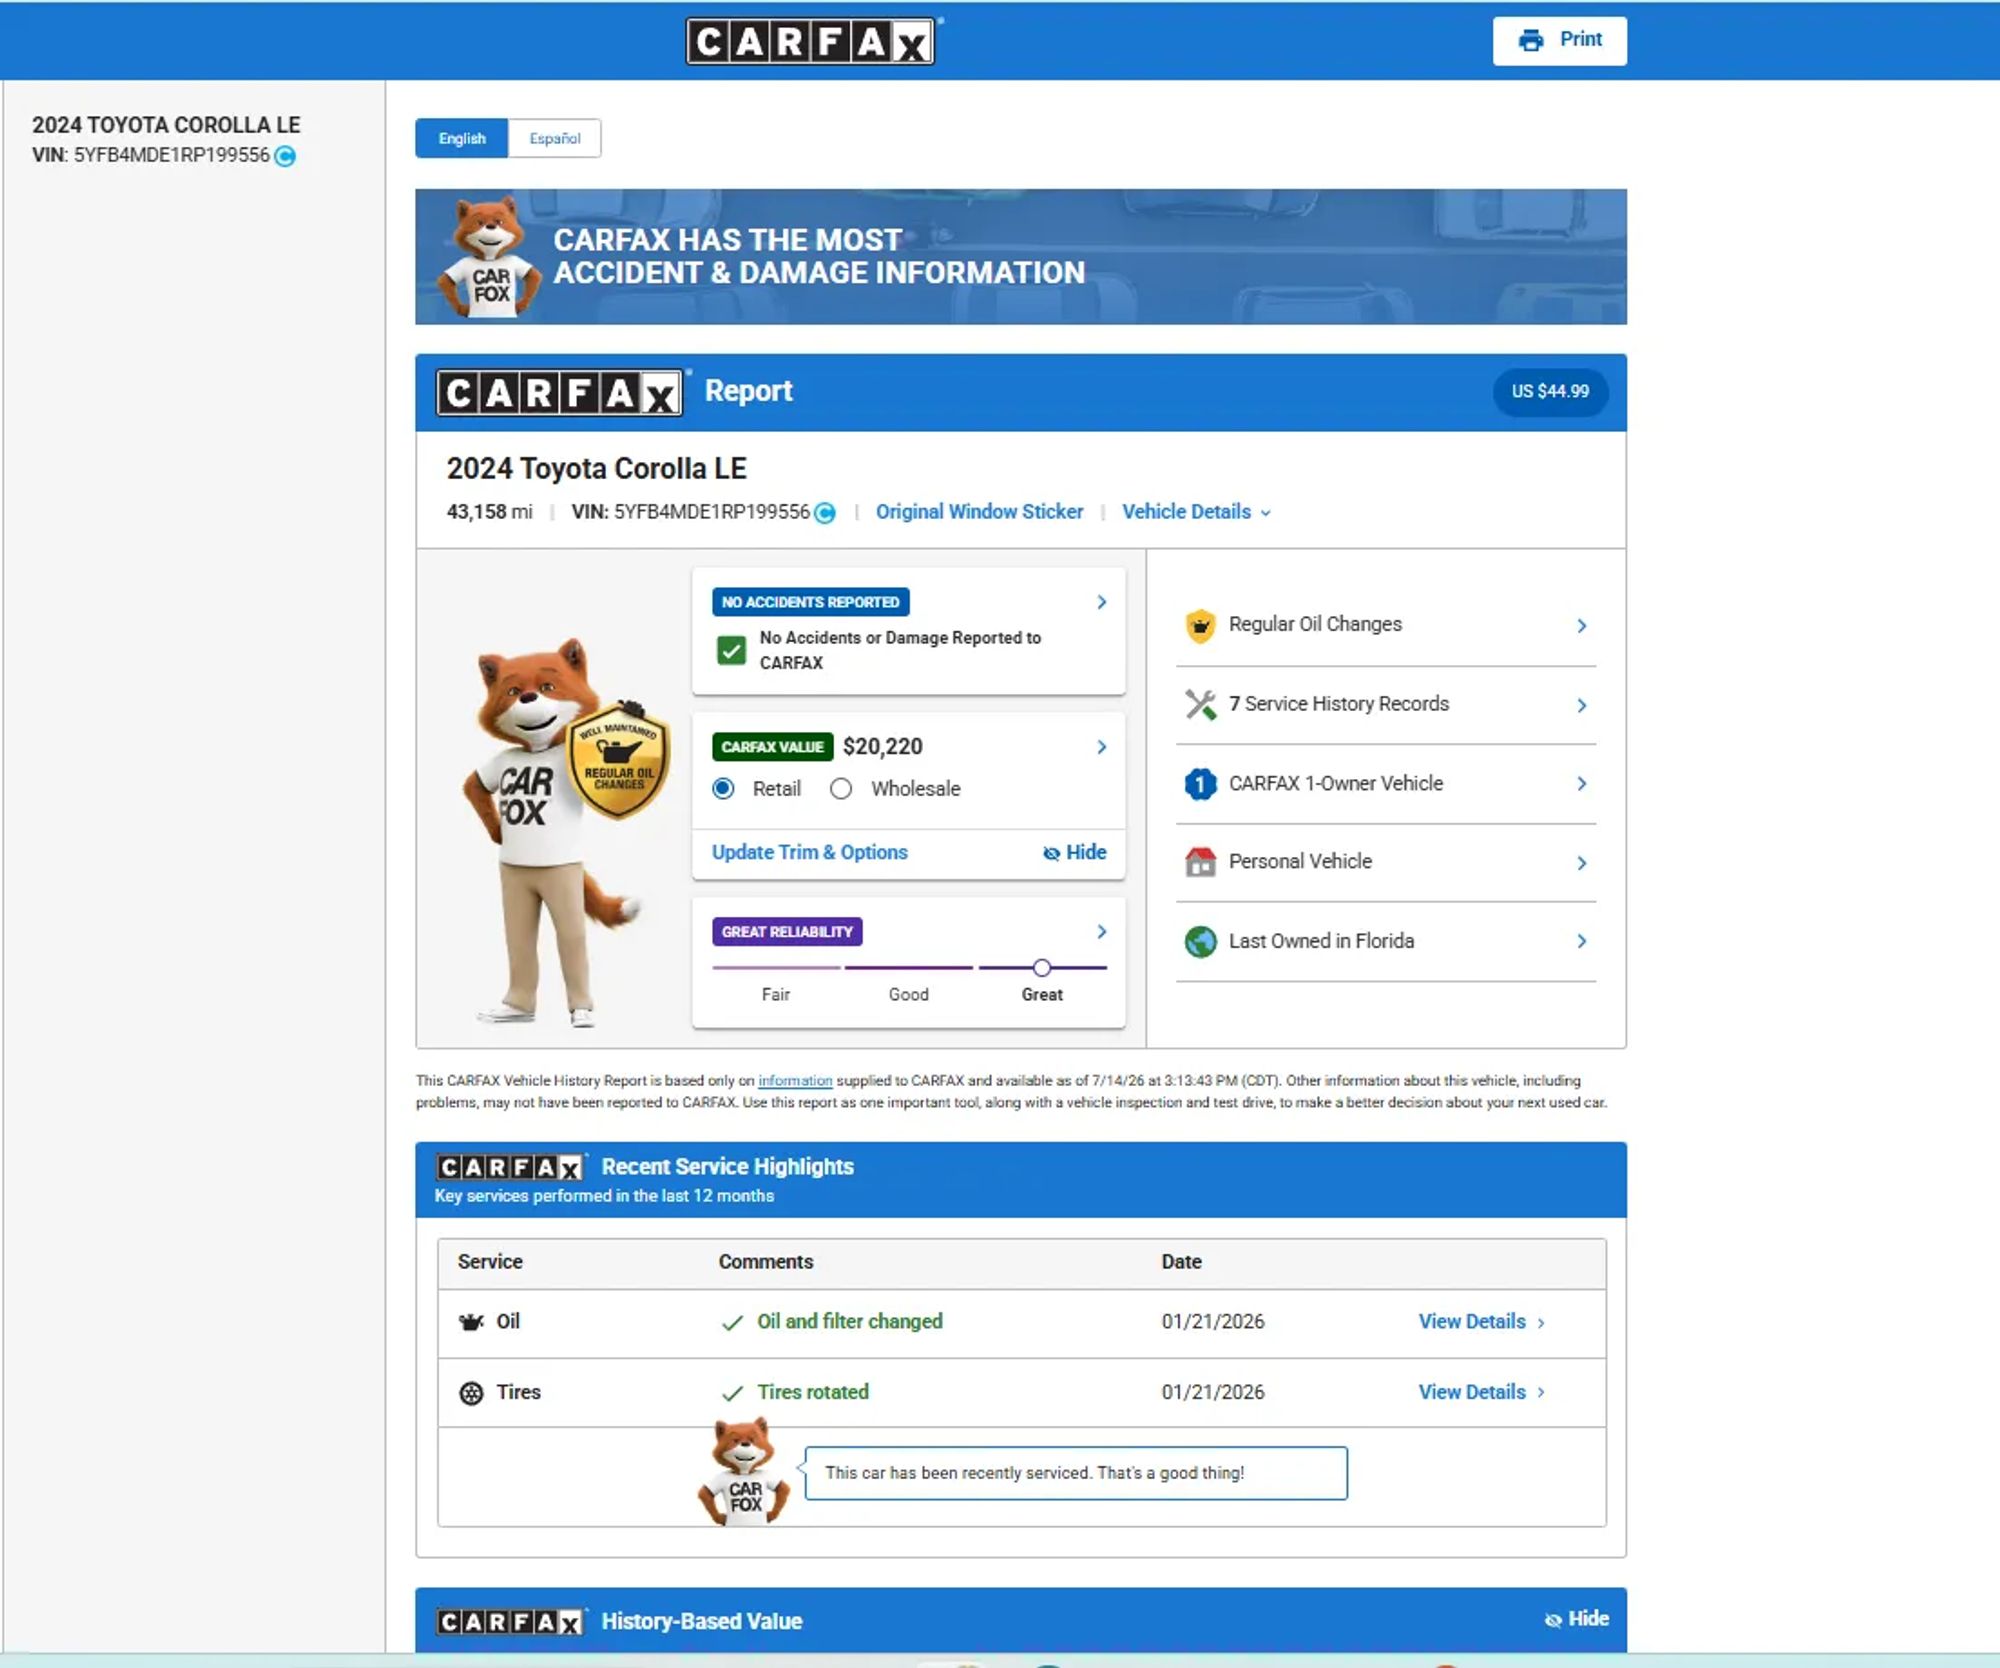Image resolution: width=2000 pixels, height=1668 pixels.
Task: Click the green check beside Oil and filter changed
Action: tap(732, 1323)
